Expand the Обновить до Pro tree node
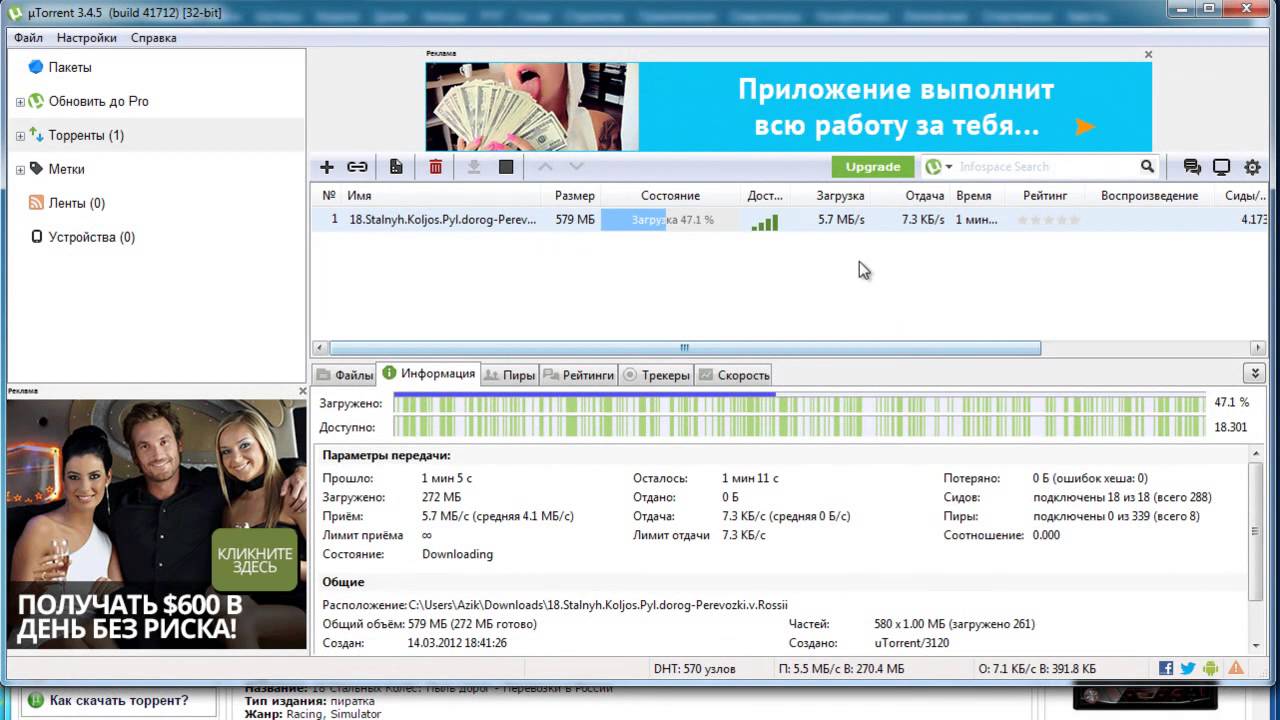The width and height of the screenshot is (1280, 720). (x=20, y=102)
